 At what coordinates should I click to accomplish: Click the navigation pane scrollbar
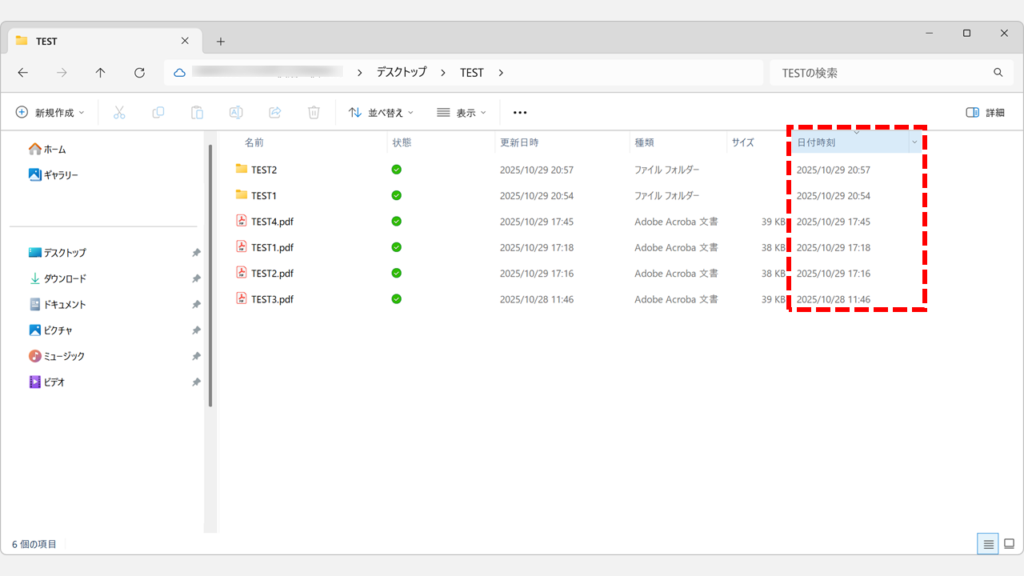(x=210, y=275)
